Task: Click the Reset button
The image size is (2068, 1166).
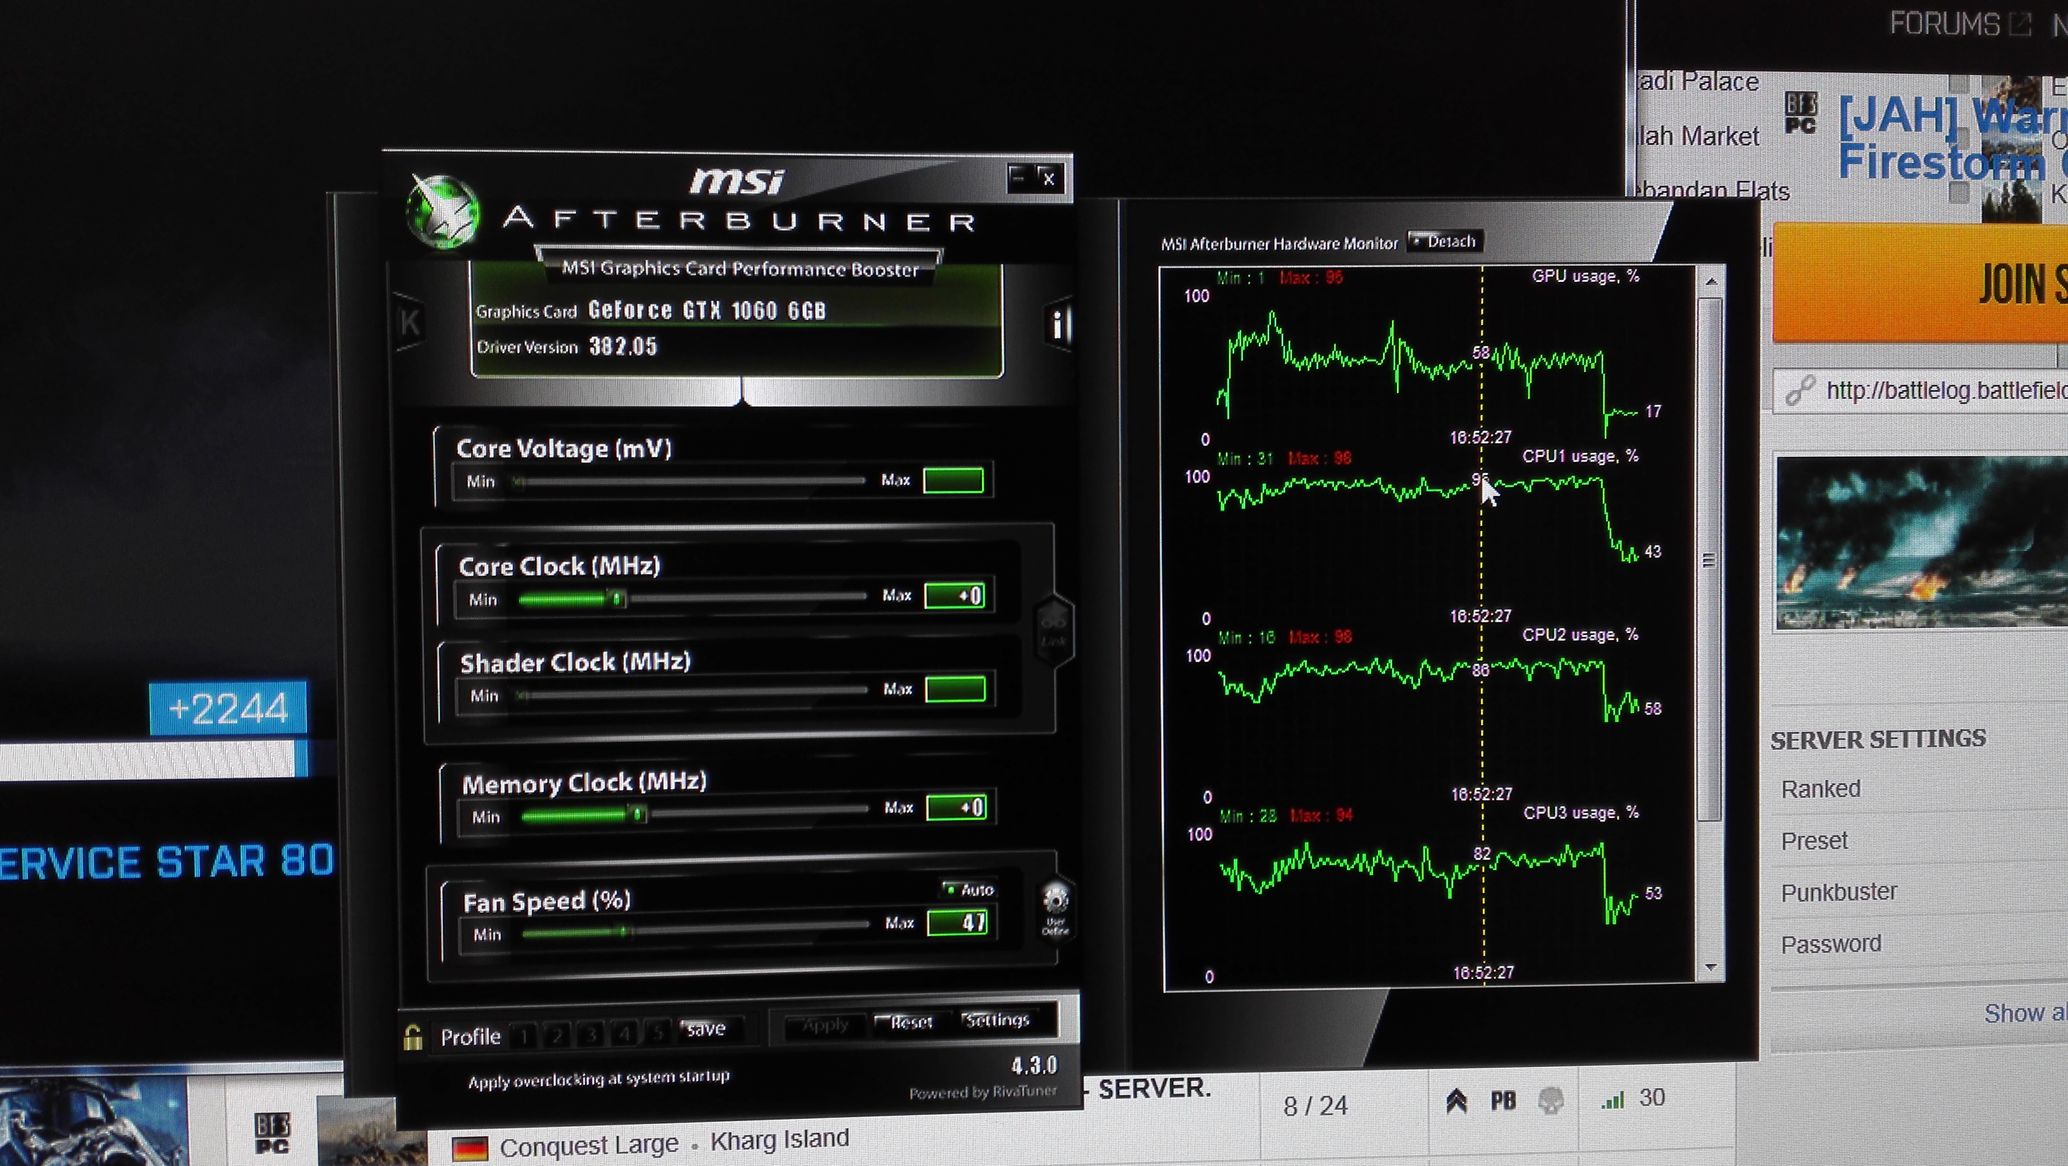Action: coord(909,1022)
